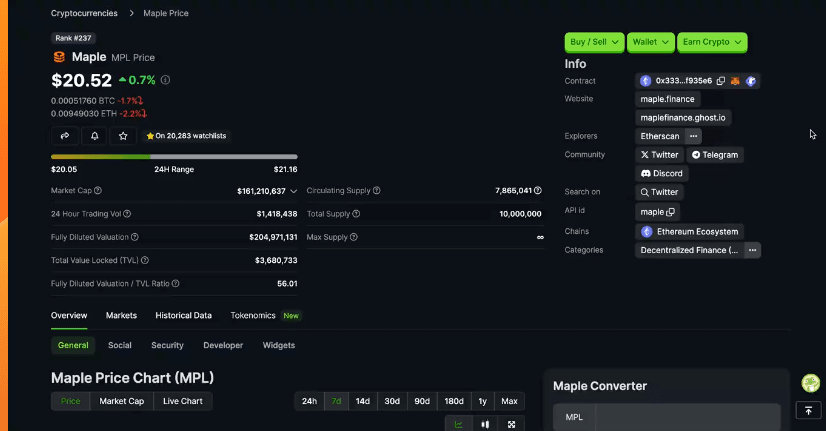Open Total Value Locked help icon
This screenshot has width=826, height=431.
[x=145, y=260]
